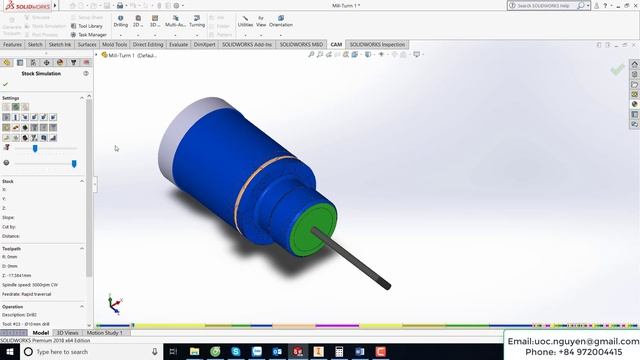Open the Orientation dropdown arrow
The width and height of the screenshot is (640, 360).
click(x=281, y=36)
